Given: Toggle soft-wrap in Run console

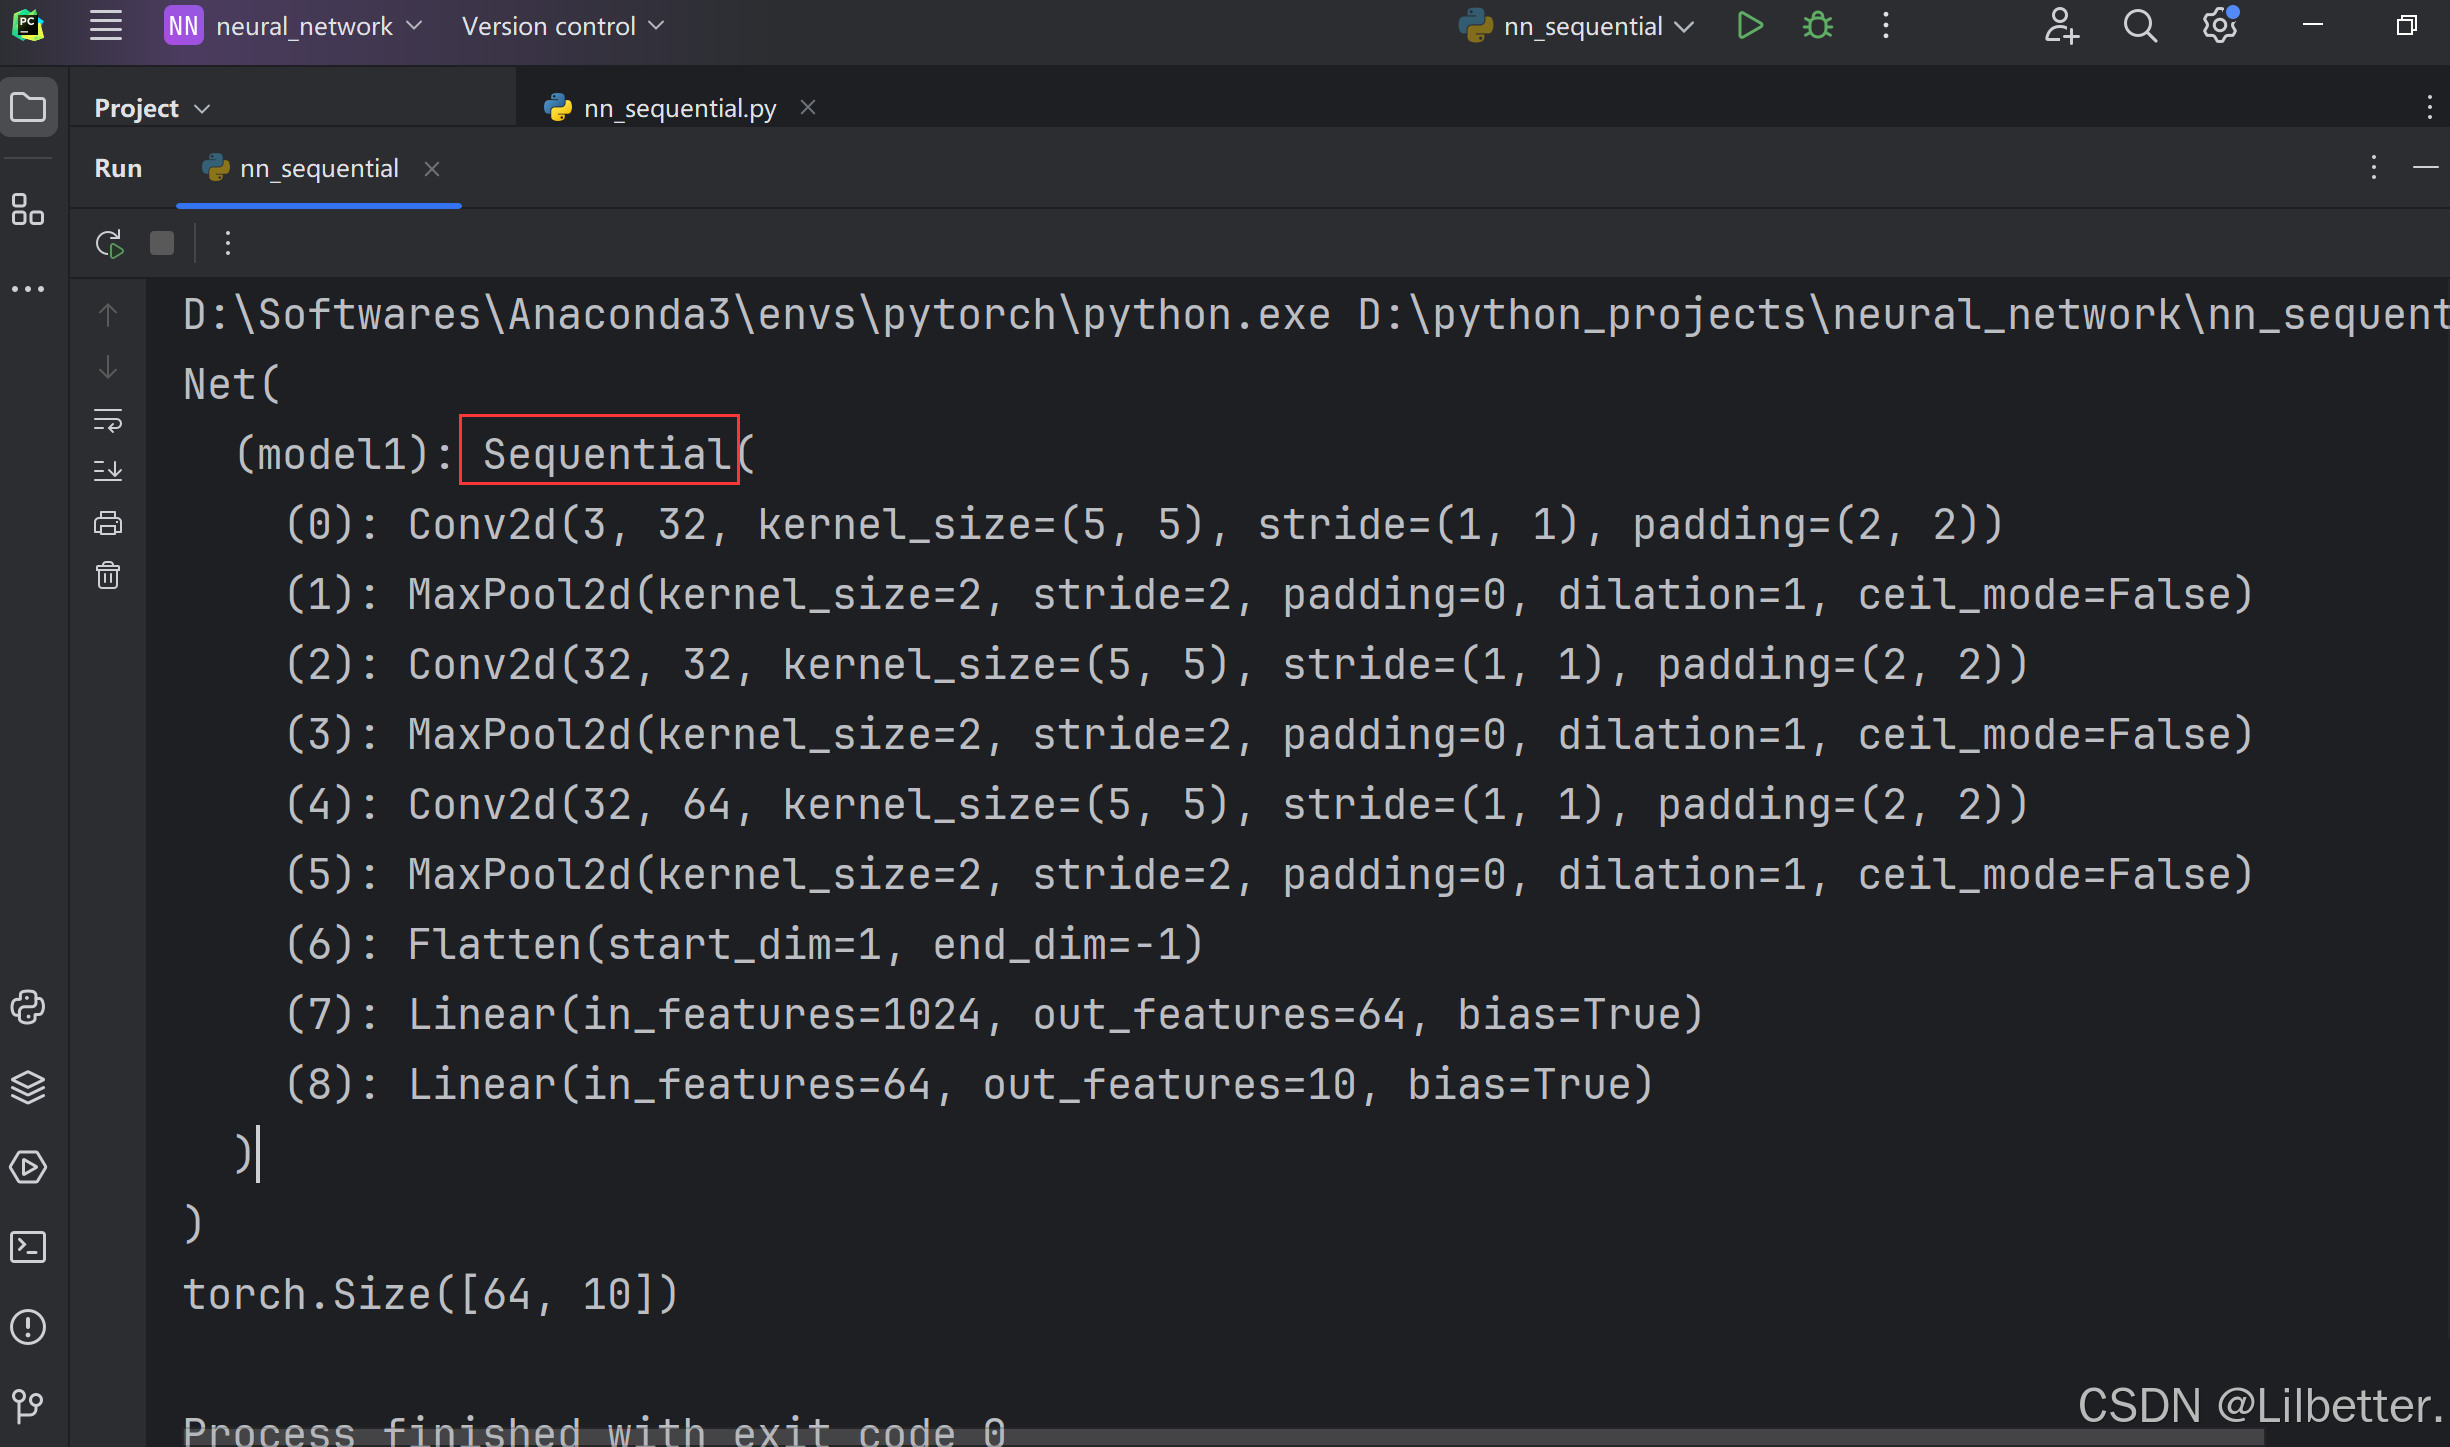Looking at the screenshot, I should pyautogui.click(x=108, y=420).
